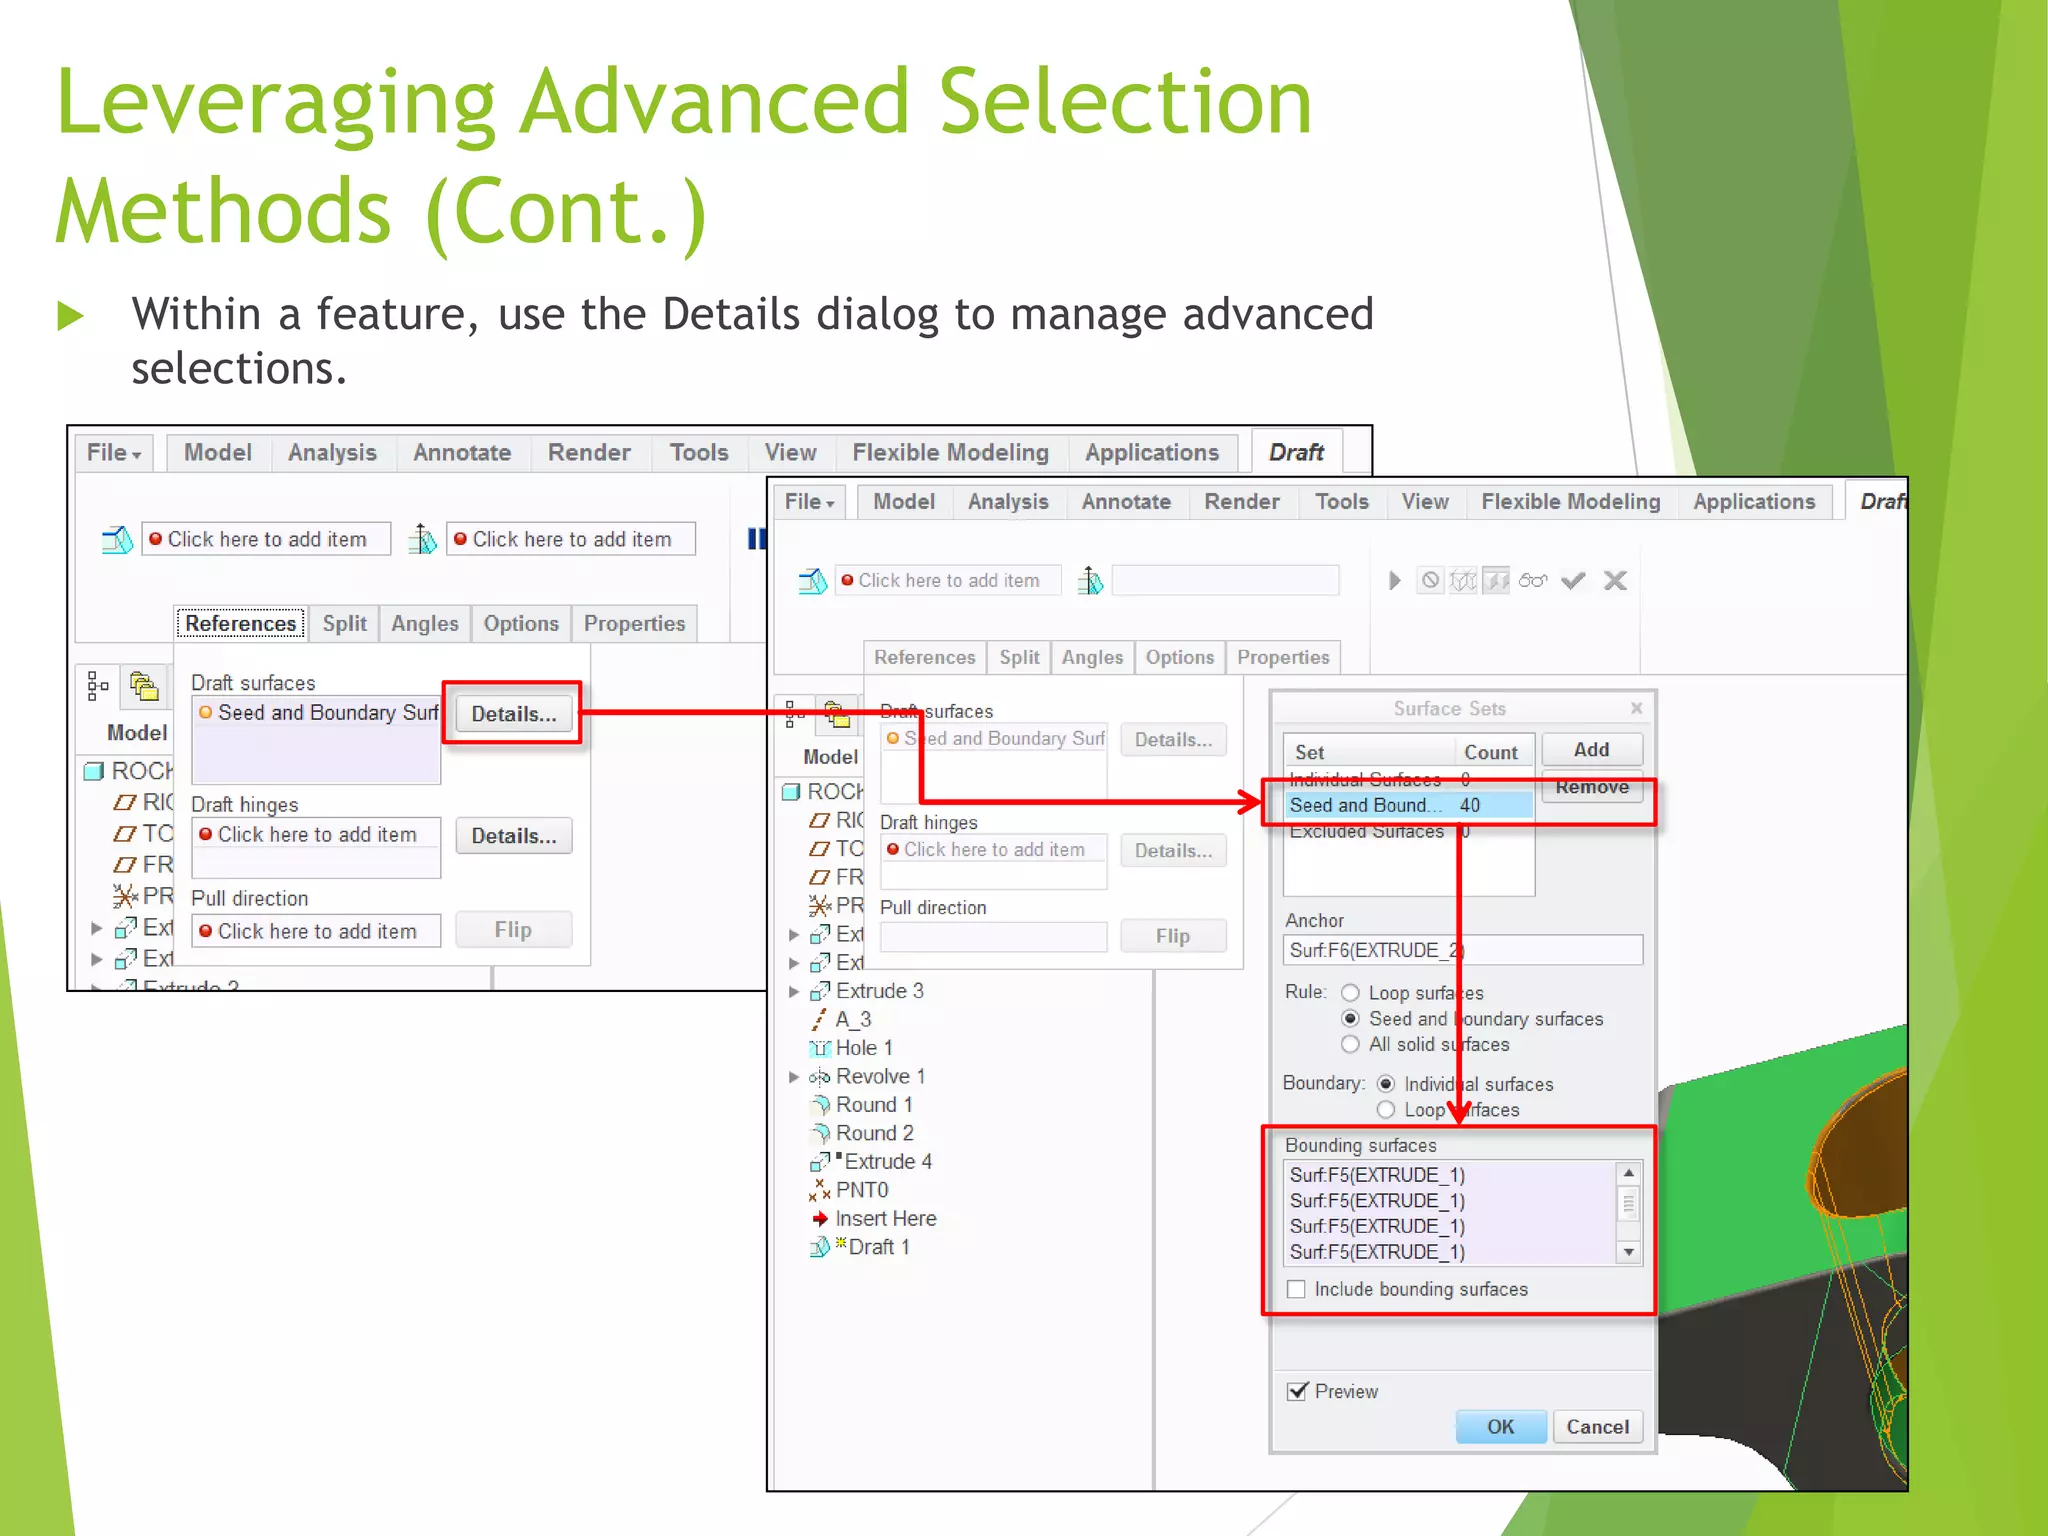
Task: Click the blue pause icon in left window dashboard
Action: (757, 539)
